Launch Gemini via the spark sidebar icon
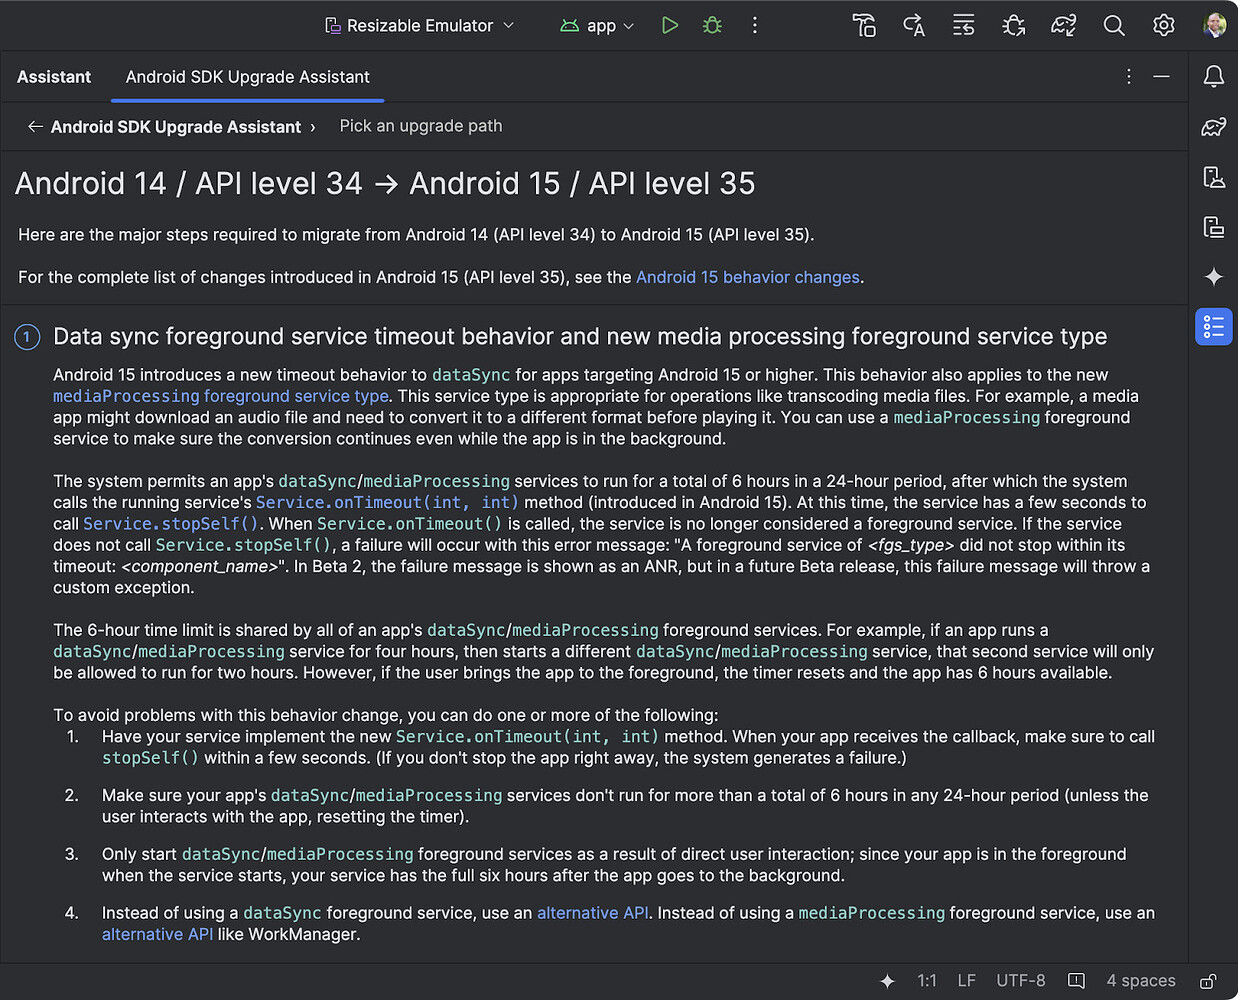 coord(1213,277)
